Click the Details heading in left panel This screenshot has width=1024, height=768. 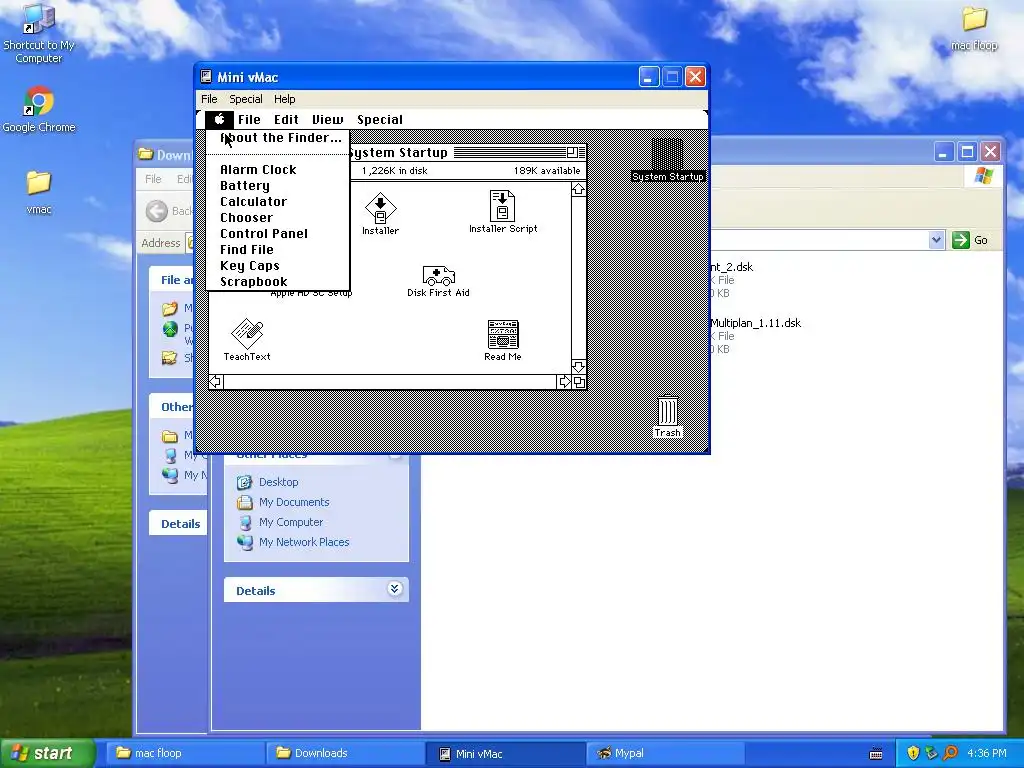pyautogui.click(x=255, y=591)
